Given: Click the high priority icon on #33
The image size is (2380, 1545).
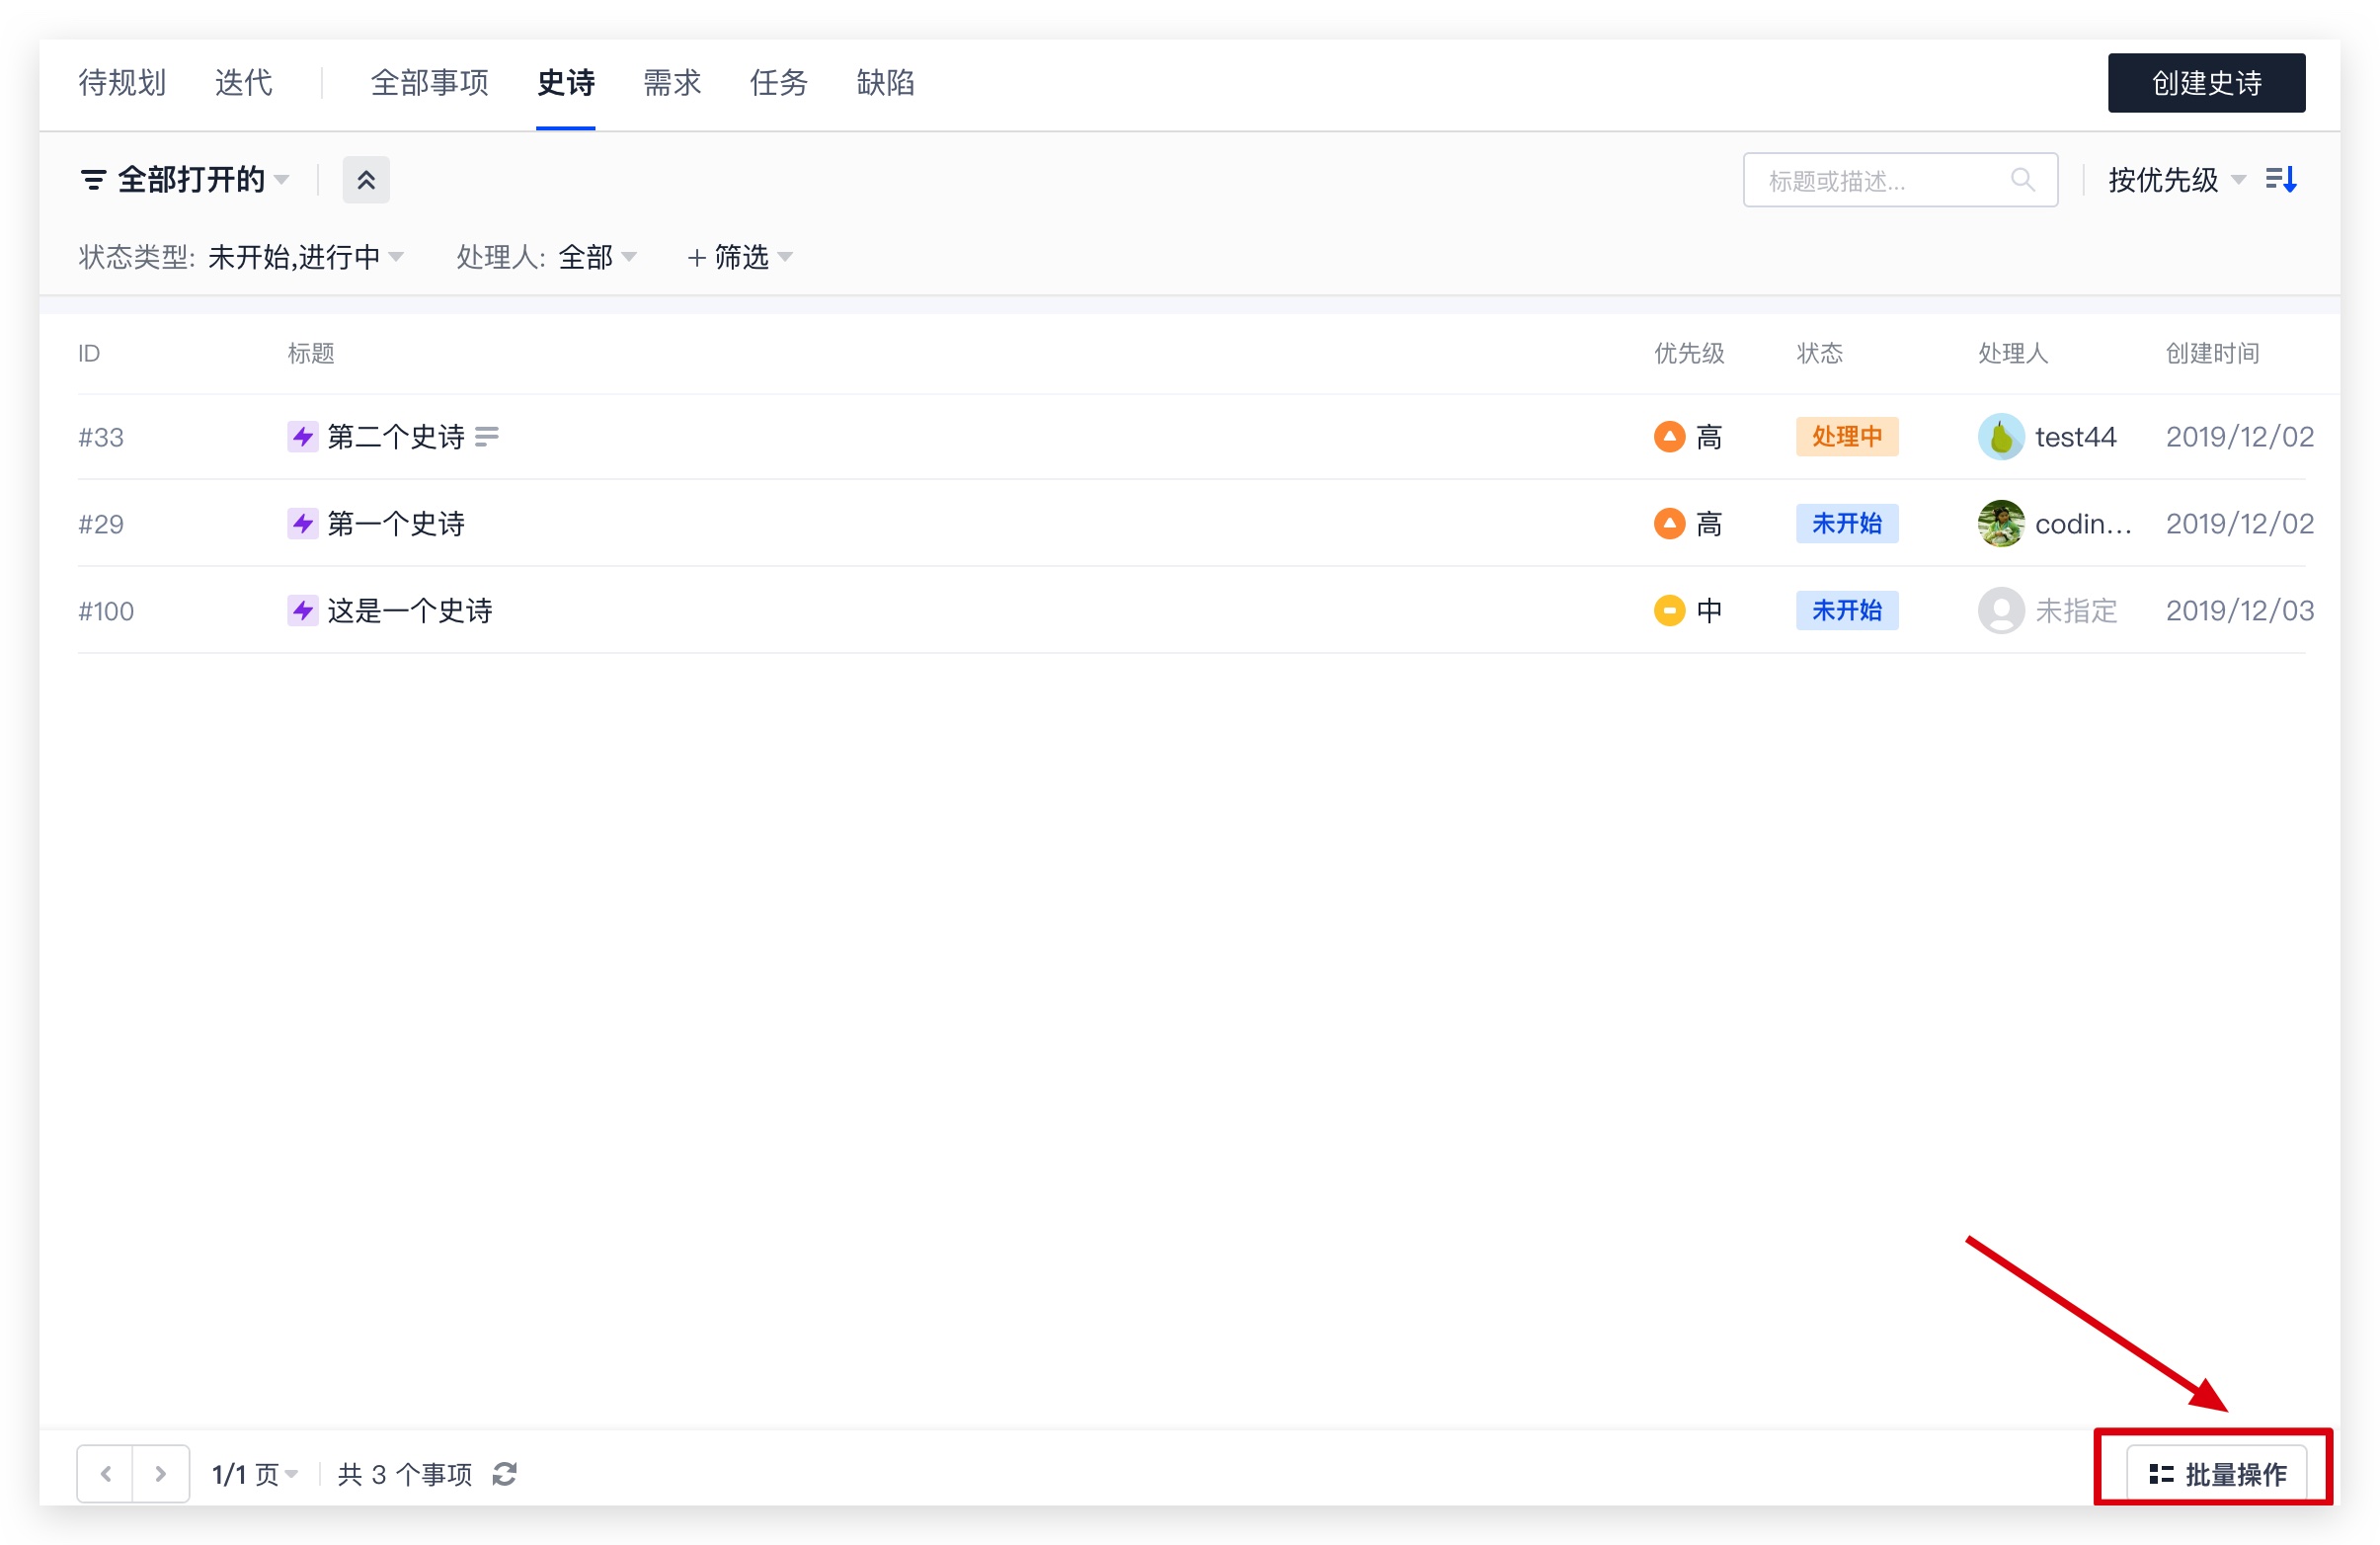Looking at the screenshot, I should coord(1669,437).
